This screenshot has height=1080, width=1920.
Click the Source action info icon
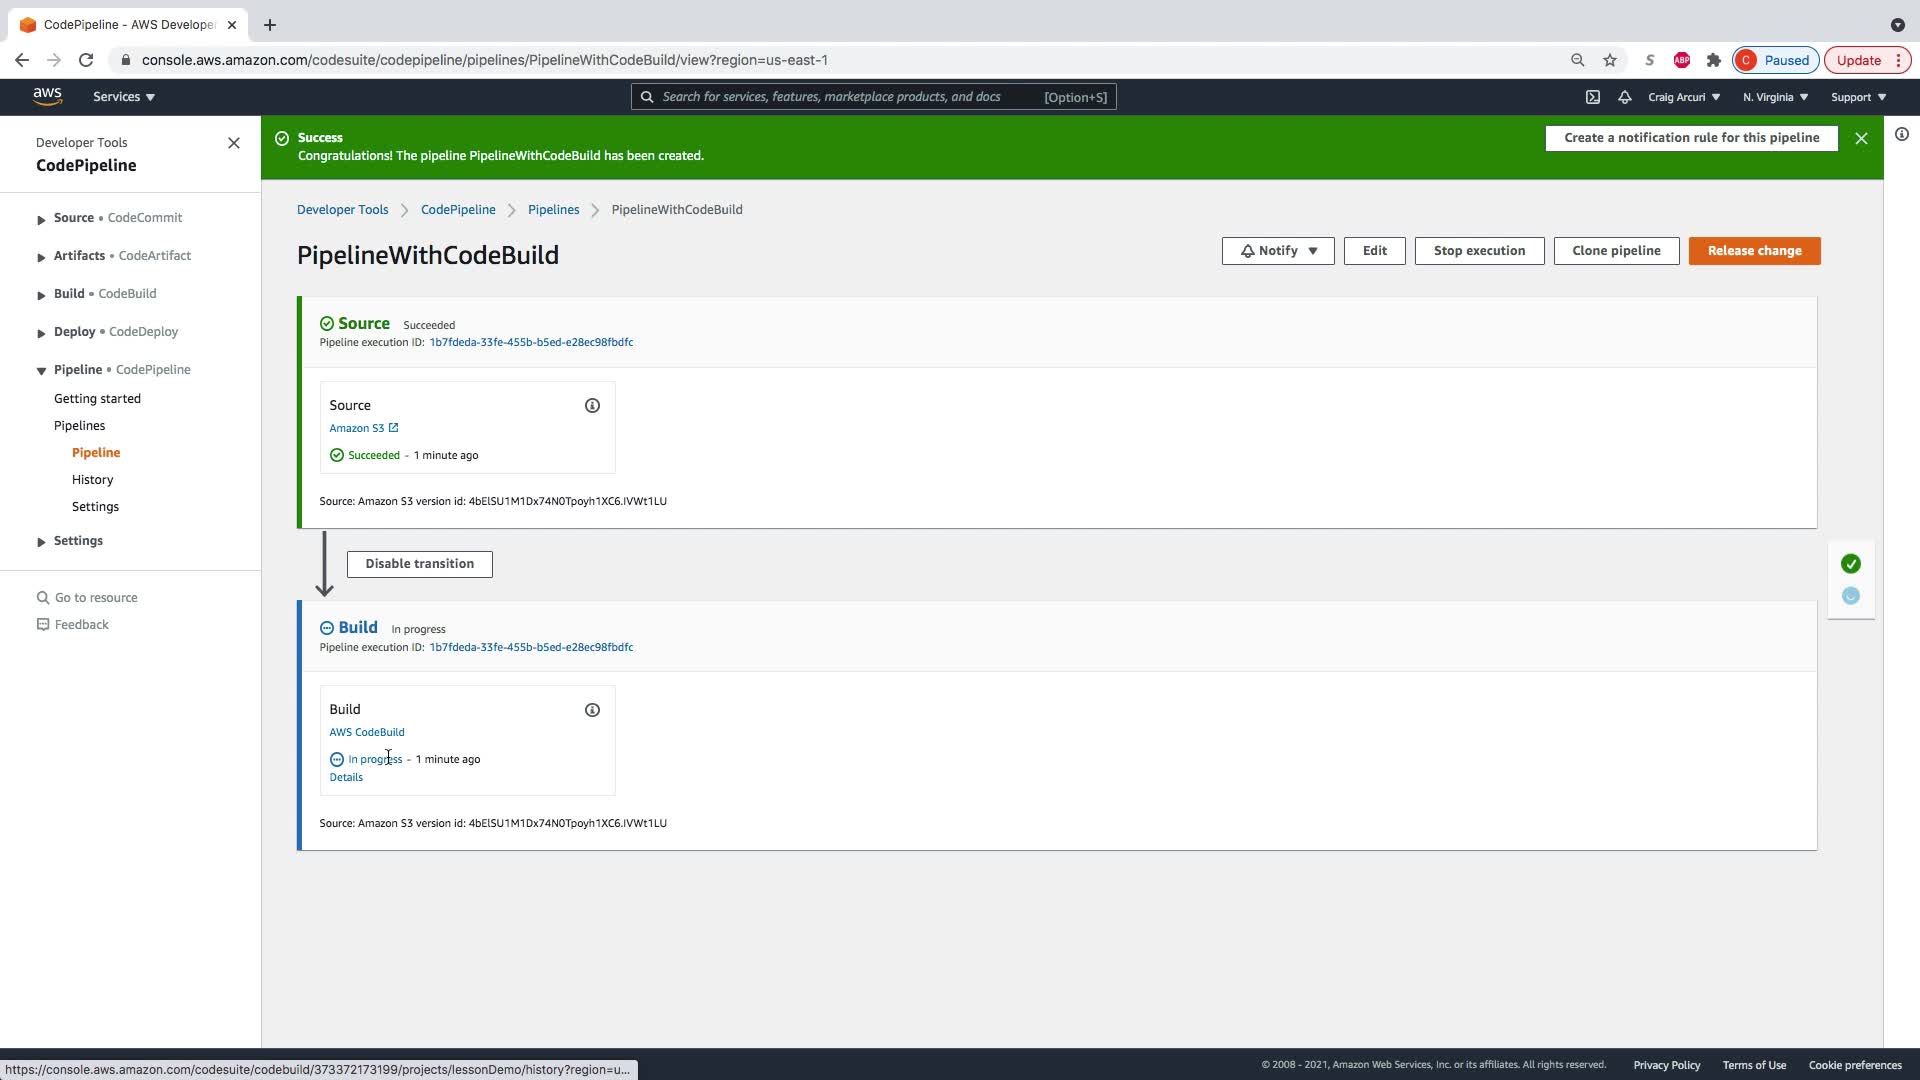tap(592, 406)
